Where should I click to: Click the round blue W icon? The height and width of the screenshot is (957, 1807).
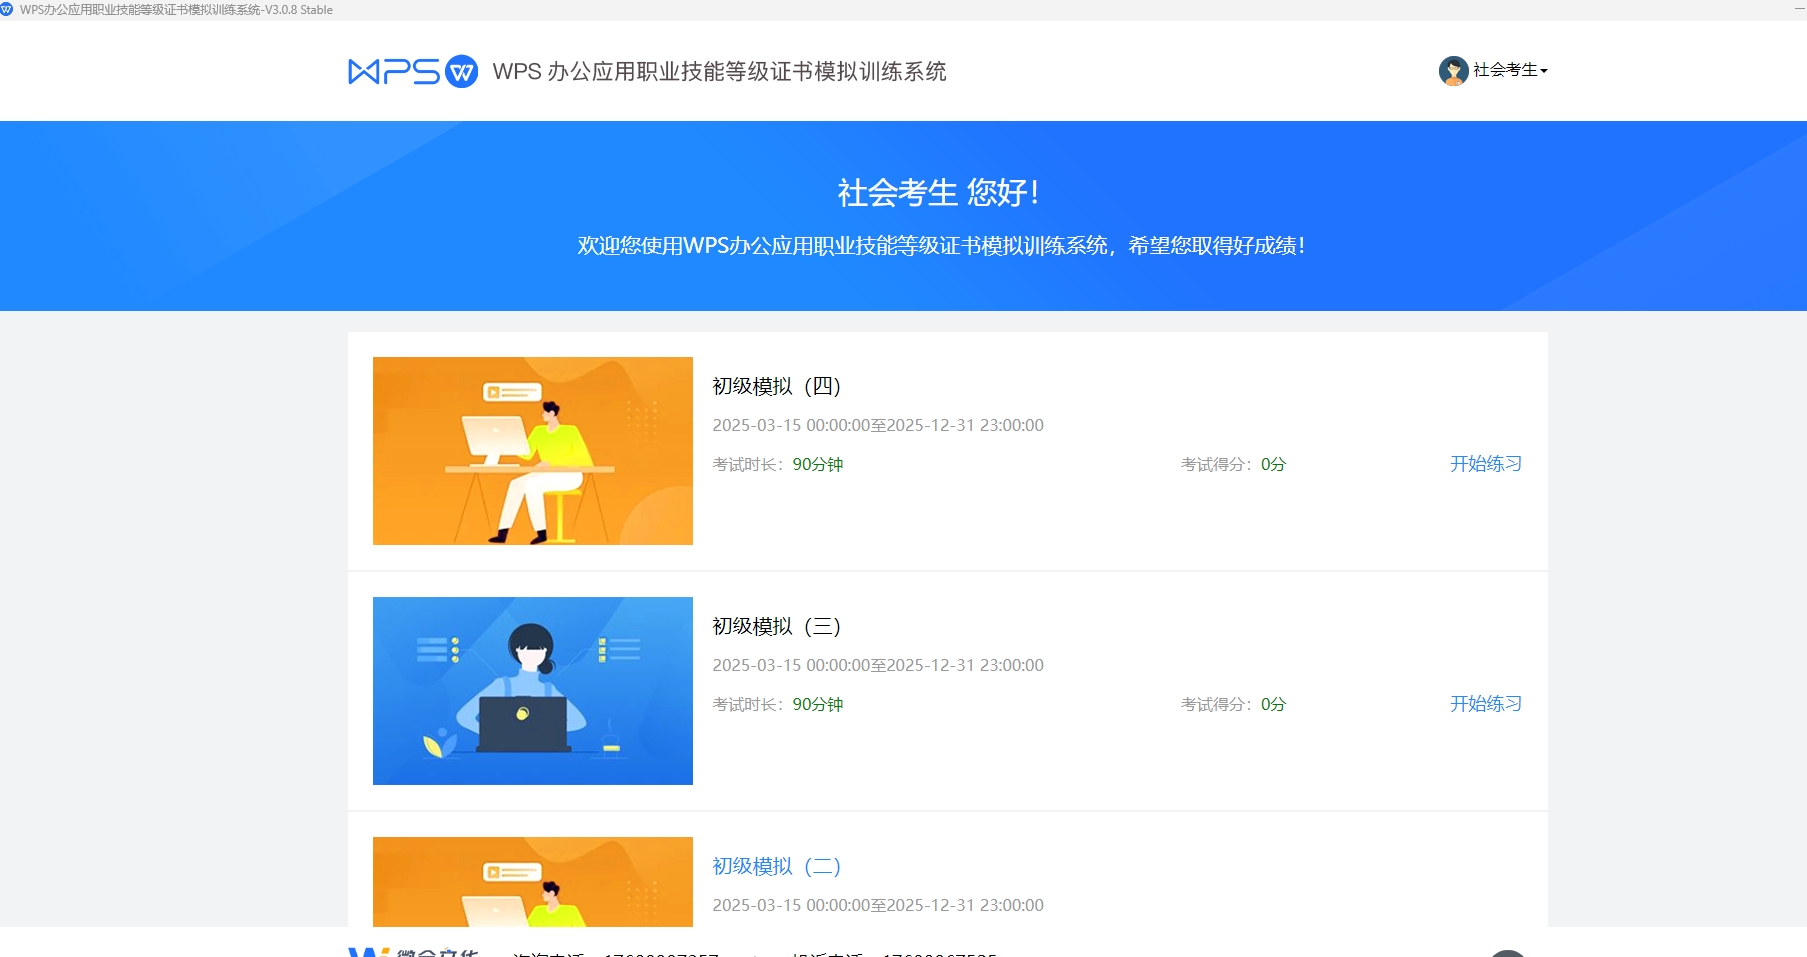coord(461,71)
